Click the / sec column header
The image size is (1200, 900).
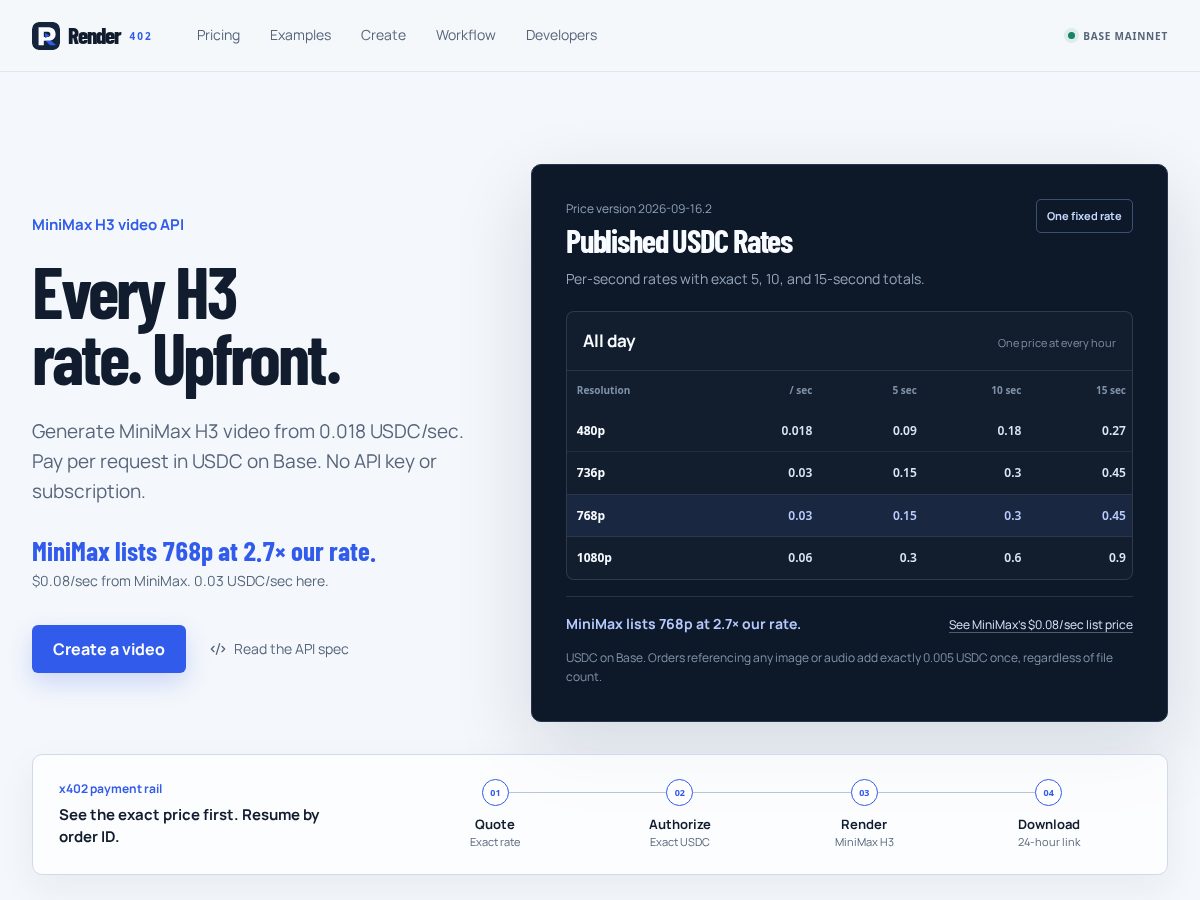(801, 390)
